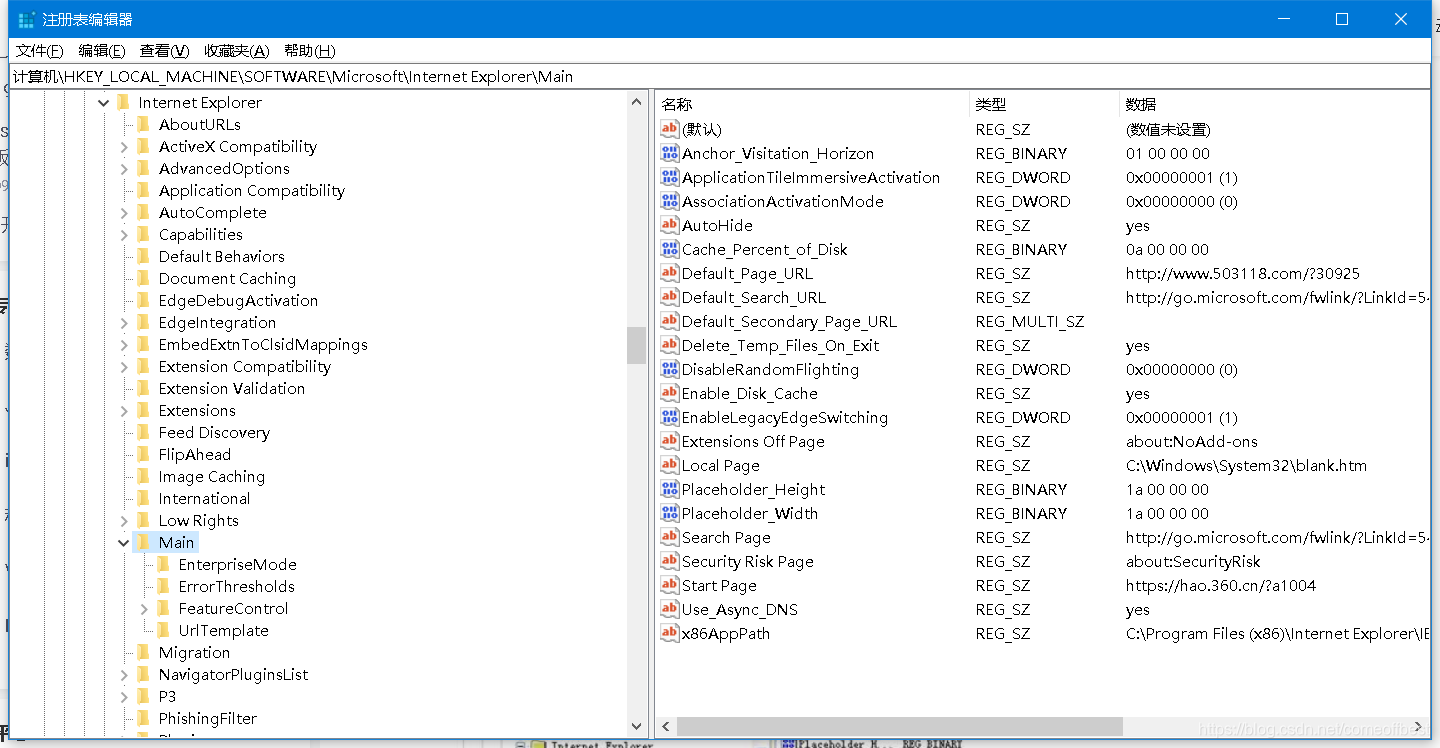Click the icon of Local Page value
Viewport: 1440px width, 748px height.
point(670,465)
